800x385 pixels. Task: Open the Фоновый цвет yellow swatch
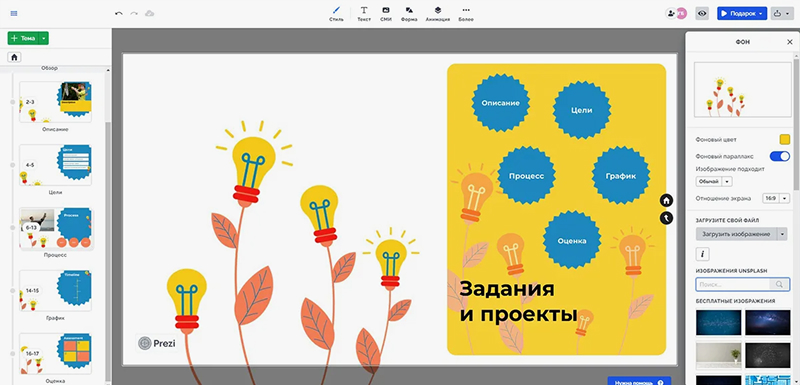click(784, 139)
